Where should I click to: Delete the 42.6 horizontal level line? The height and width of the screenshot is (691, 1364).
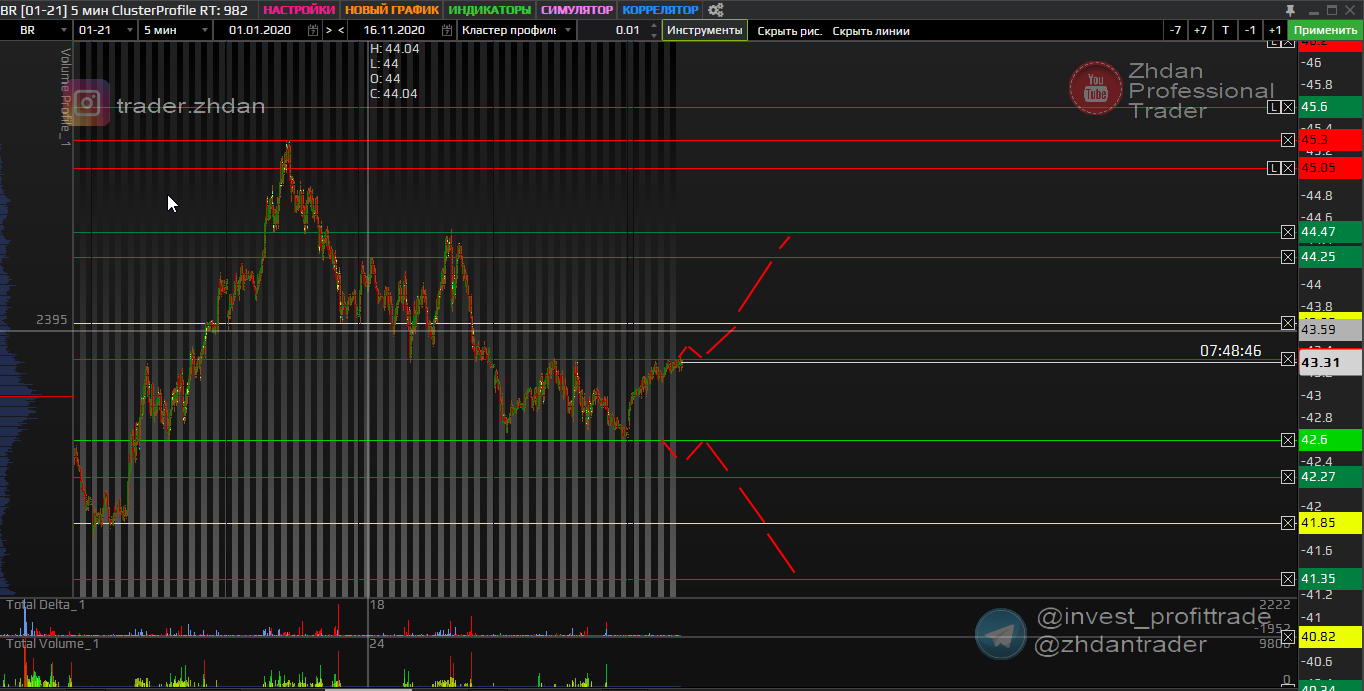click(x=1288, y=440)
